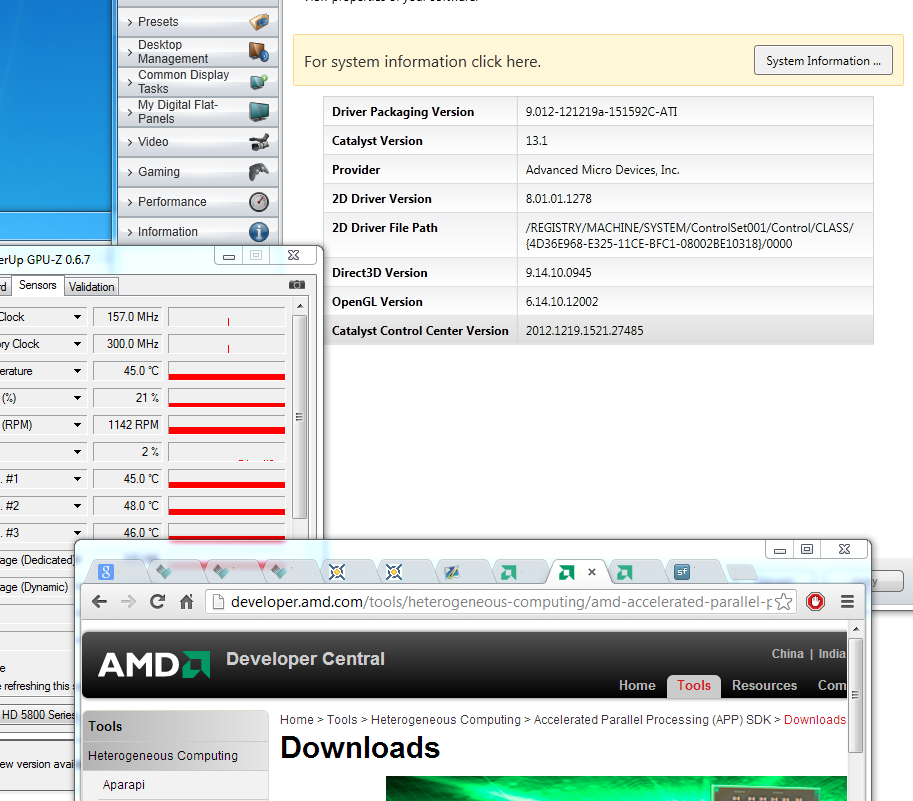Screen dimensions: 913x801
Task: Expand the Gaming section chevron
Action: pyautogui.click(x=130, y=172)
